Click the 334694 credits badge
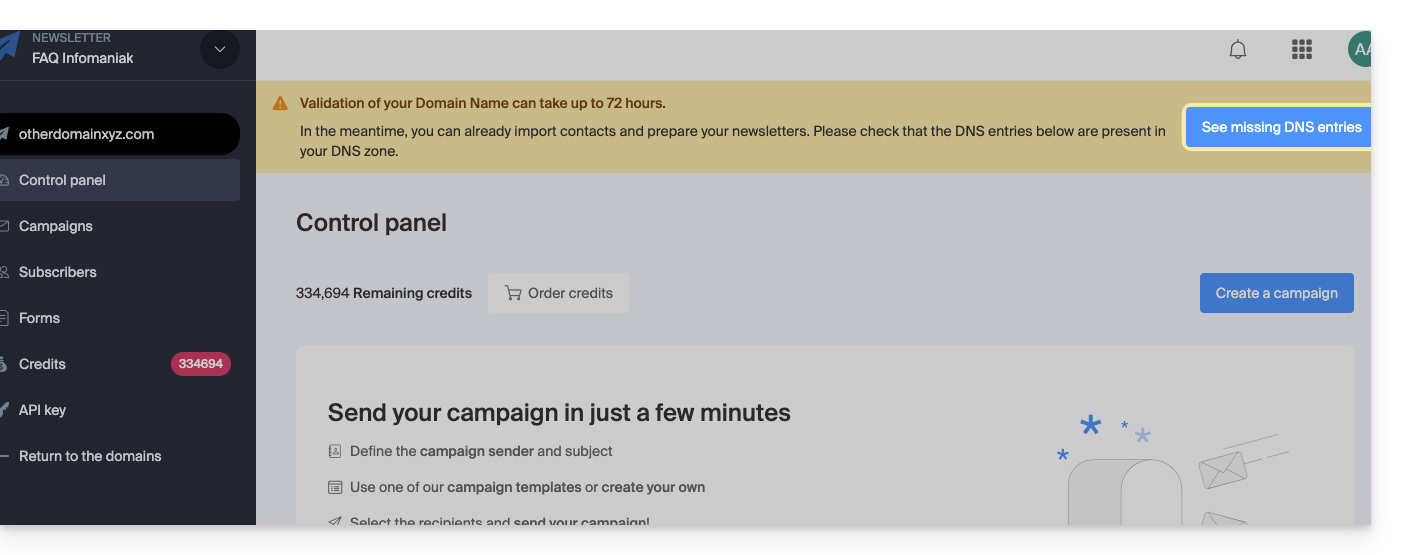 (x=201, y=364)
